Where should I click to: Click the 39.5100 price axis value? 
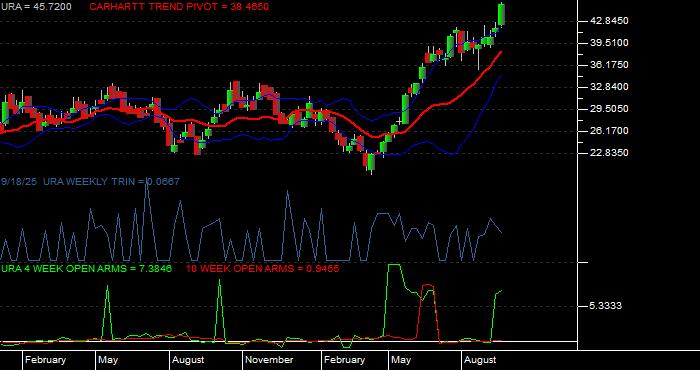point(609,43)
